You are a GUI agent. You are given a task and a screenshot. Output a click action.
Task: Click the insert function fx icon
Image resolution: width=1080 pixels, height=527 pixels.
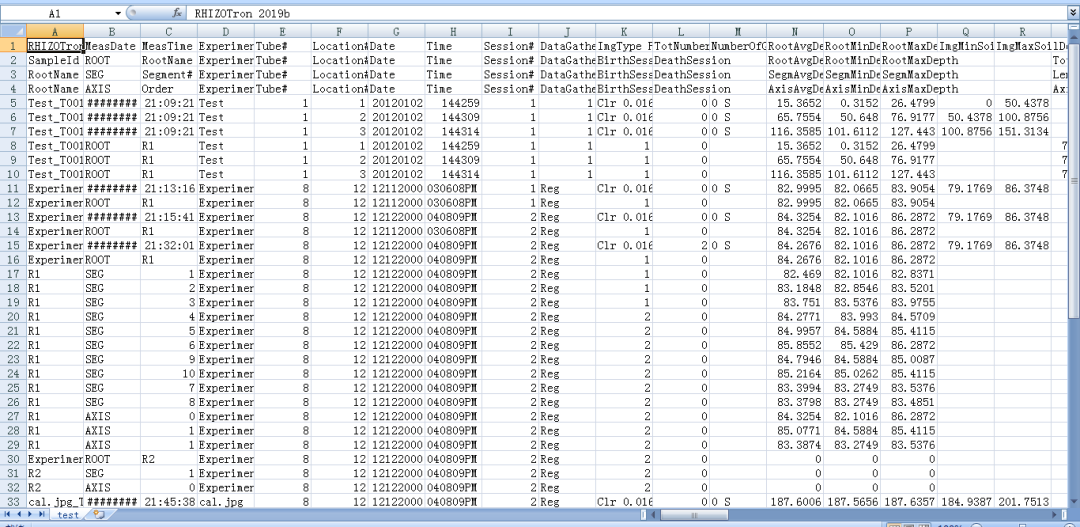[177, 14]
